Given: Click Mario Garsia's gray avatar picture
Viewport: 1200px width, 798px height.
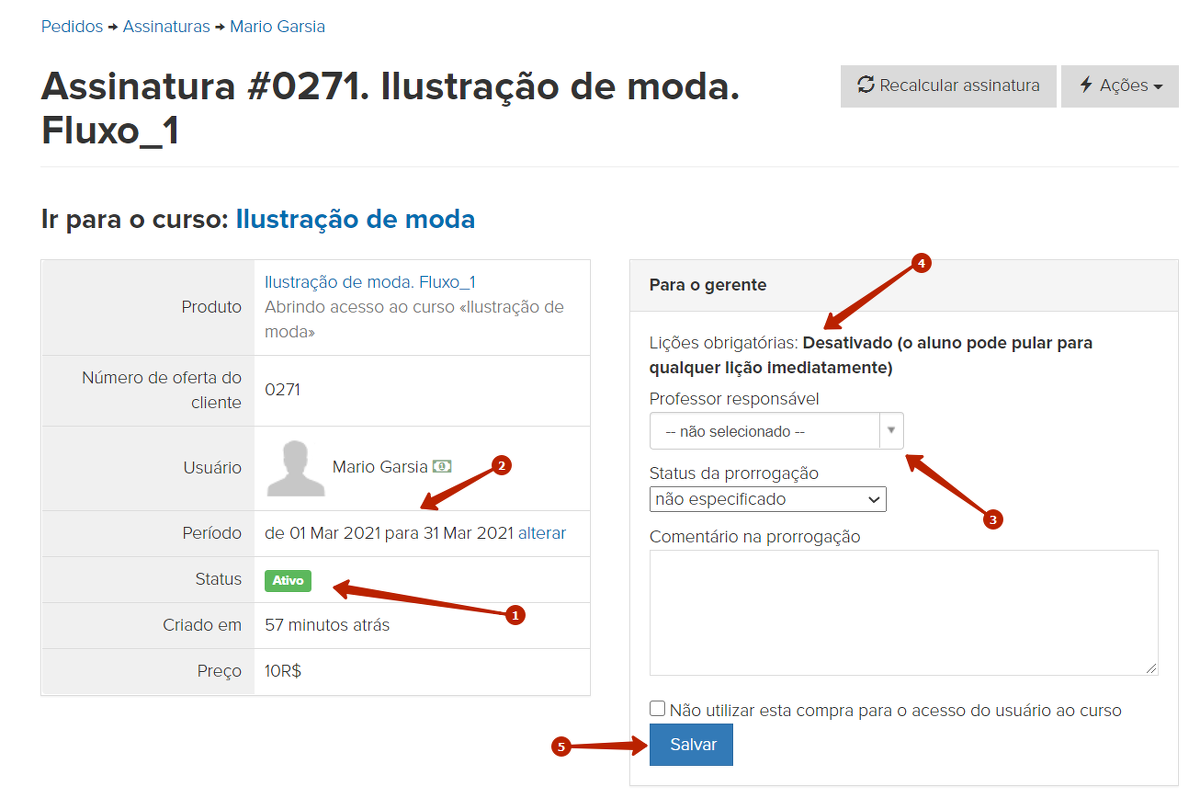Looking at the screenshot, I should (x=295, y=468).
